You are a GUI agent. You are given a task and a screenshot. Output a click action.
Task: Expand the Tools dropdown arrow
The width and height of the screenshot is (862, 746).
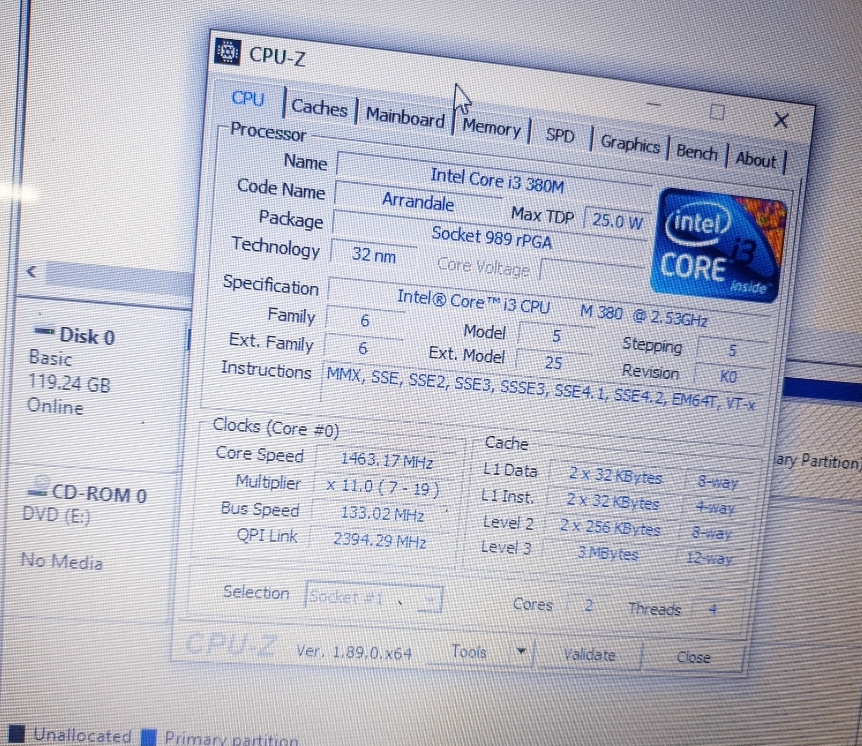[520, 653]
